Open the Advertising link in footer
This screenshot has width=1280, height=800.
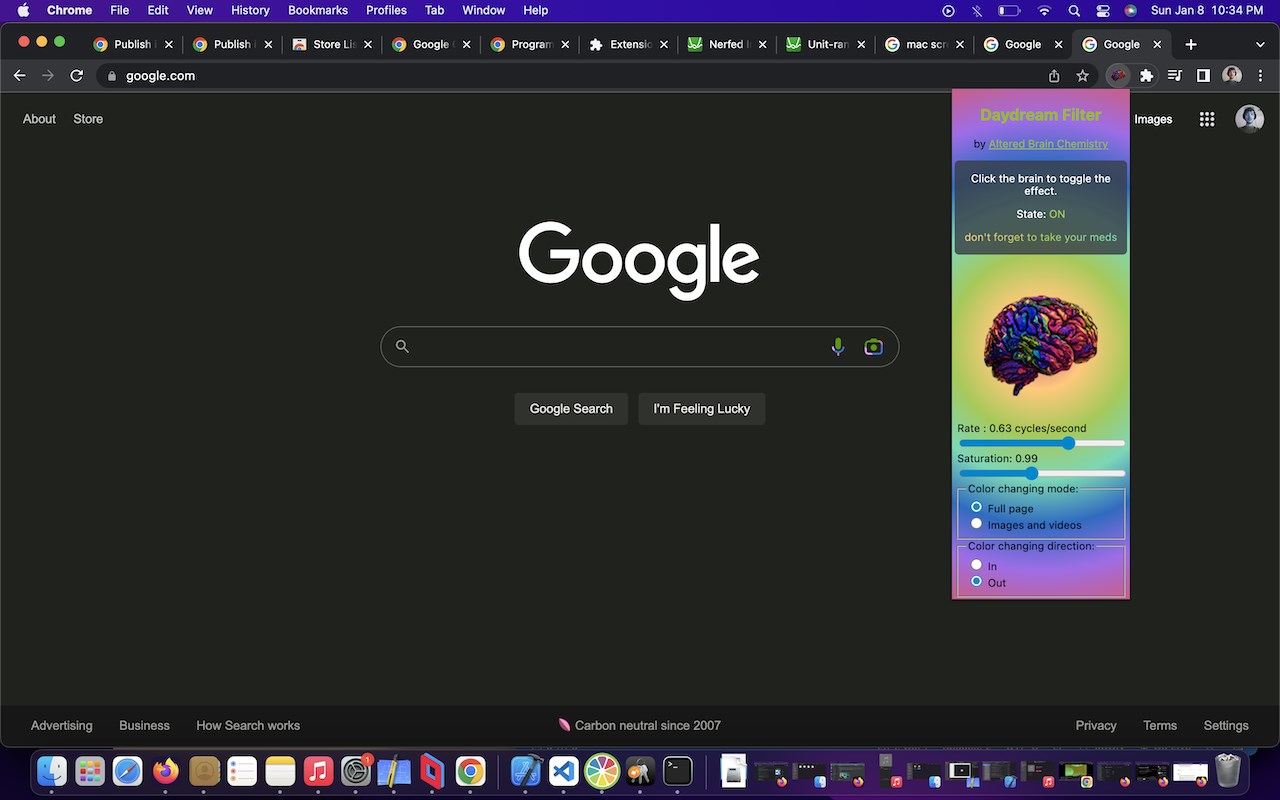tap(62, 726)
